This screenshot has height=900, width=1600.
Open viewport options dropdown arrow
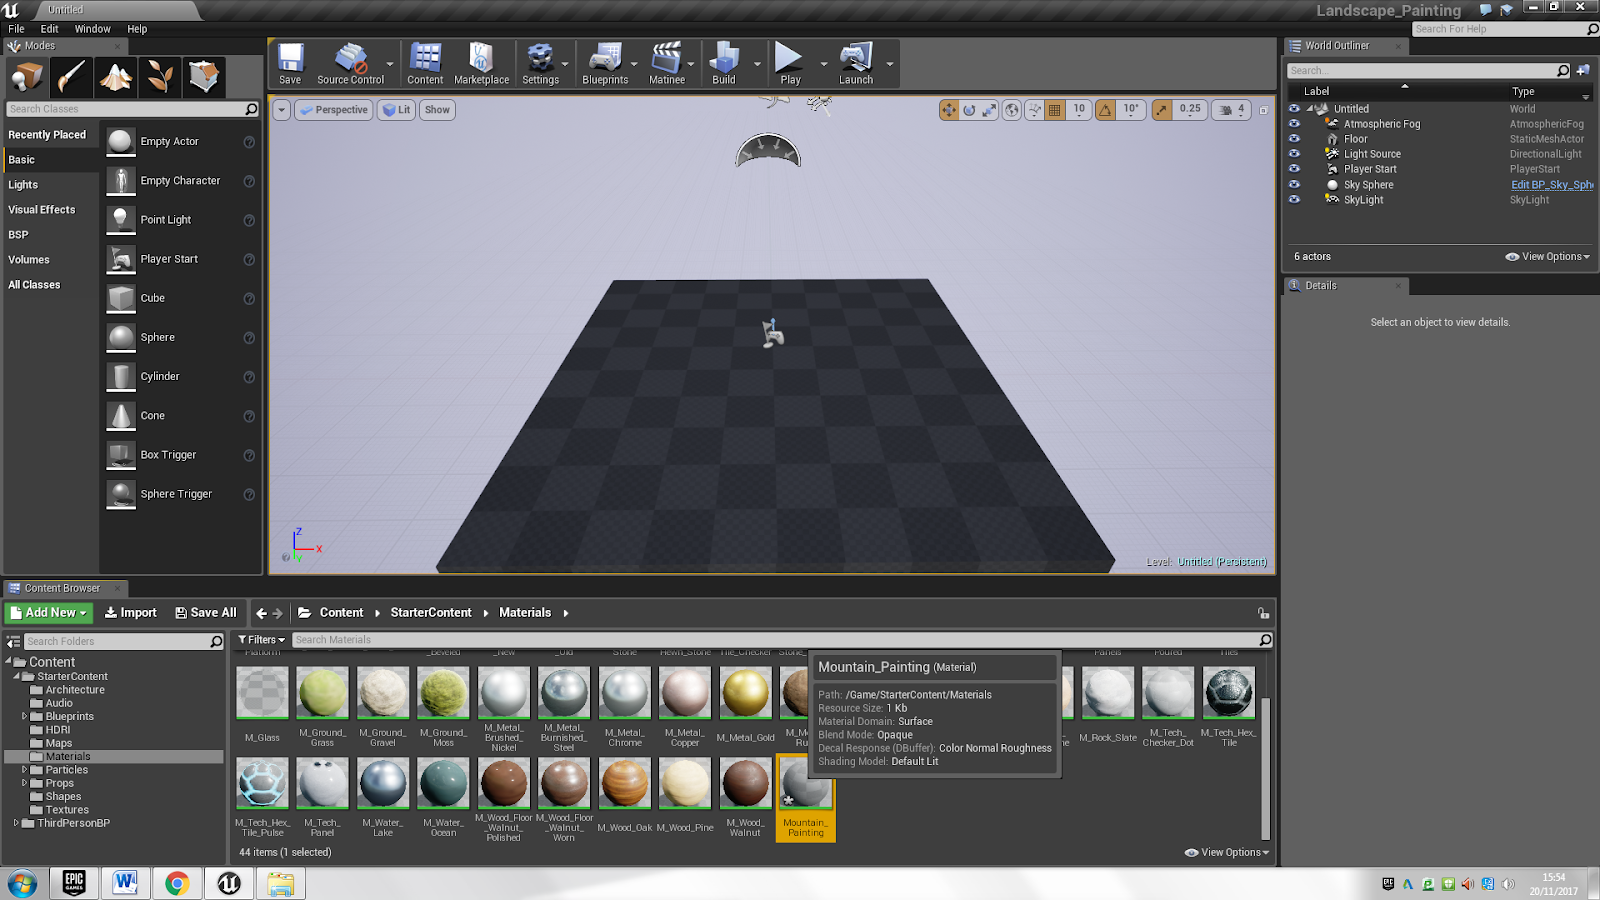(x=282, y=110)
